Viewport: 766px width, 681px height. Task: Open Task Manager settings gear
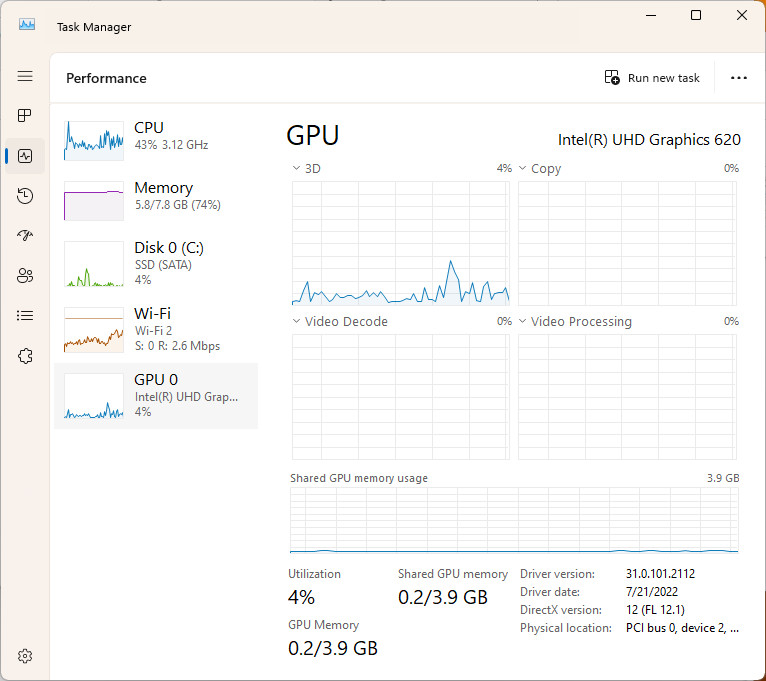(25, 656)
